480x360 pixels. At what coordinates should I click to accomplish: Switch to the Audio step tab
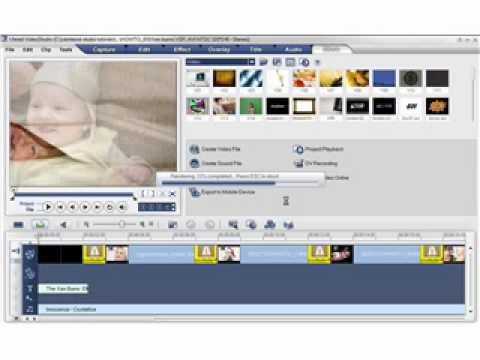click(294, 50)
